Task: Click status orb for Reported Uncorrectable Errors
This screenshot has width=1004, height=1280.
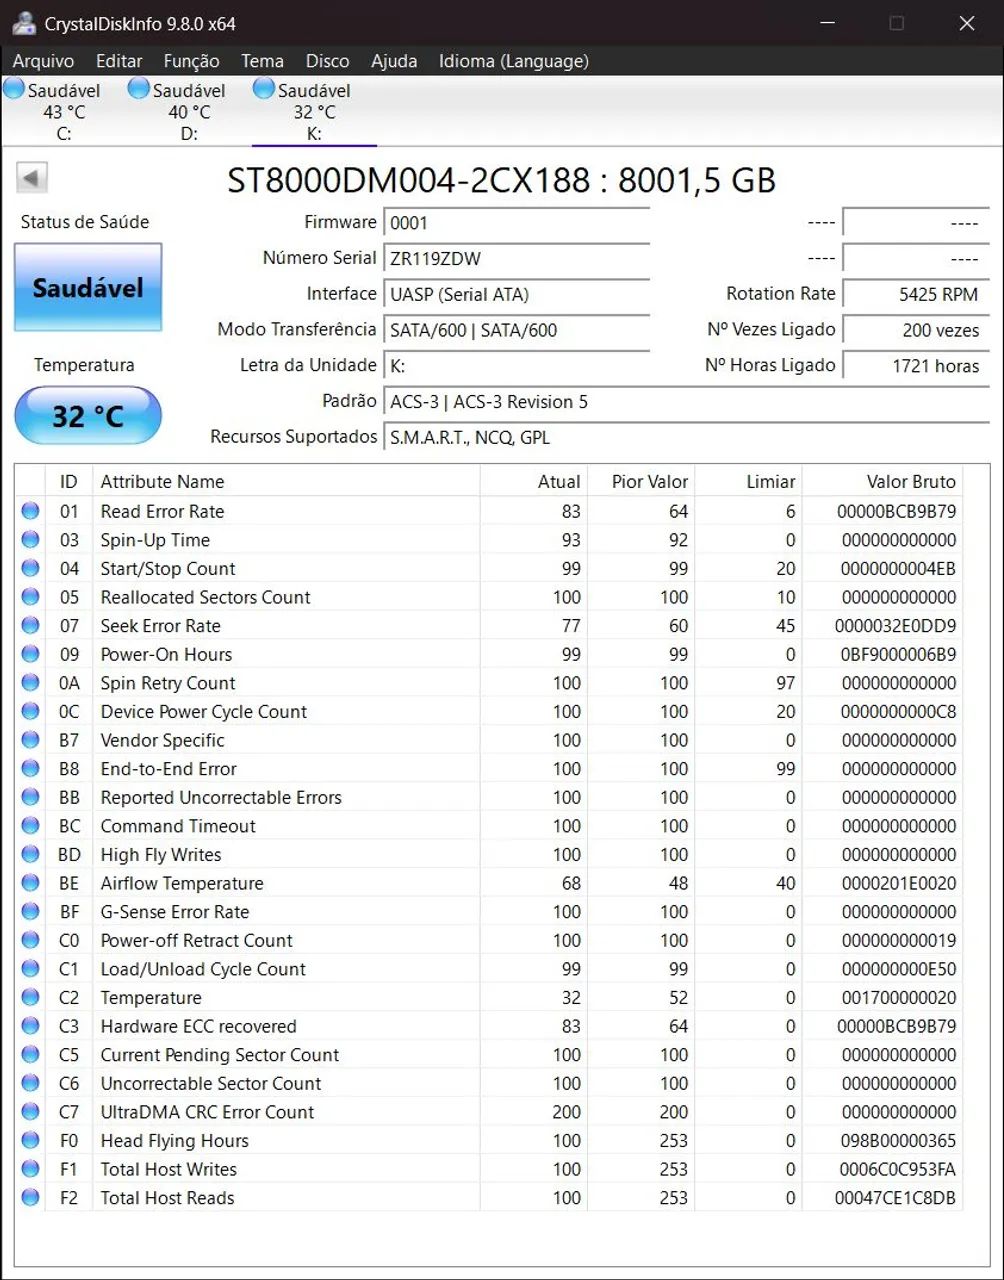Action: [x=30, y=797]
